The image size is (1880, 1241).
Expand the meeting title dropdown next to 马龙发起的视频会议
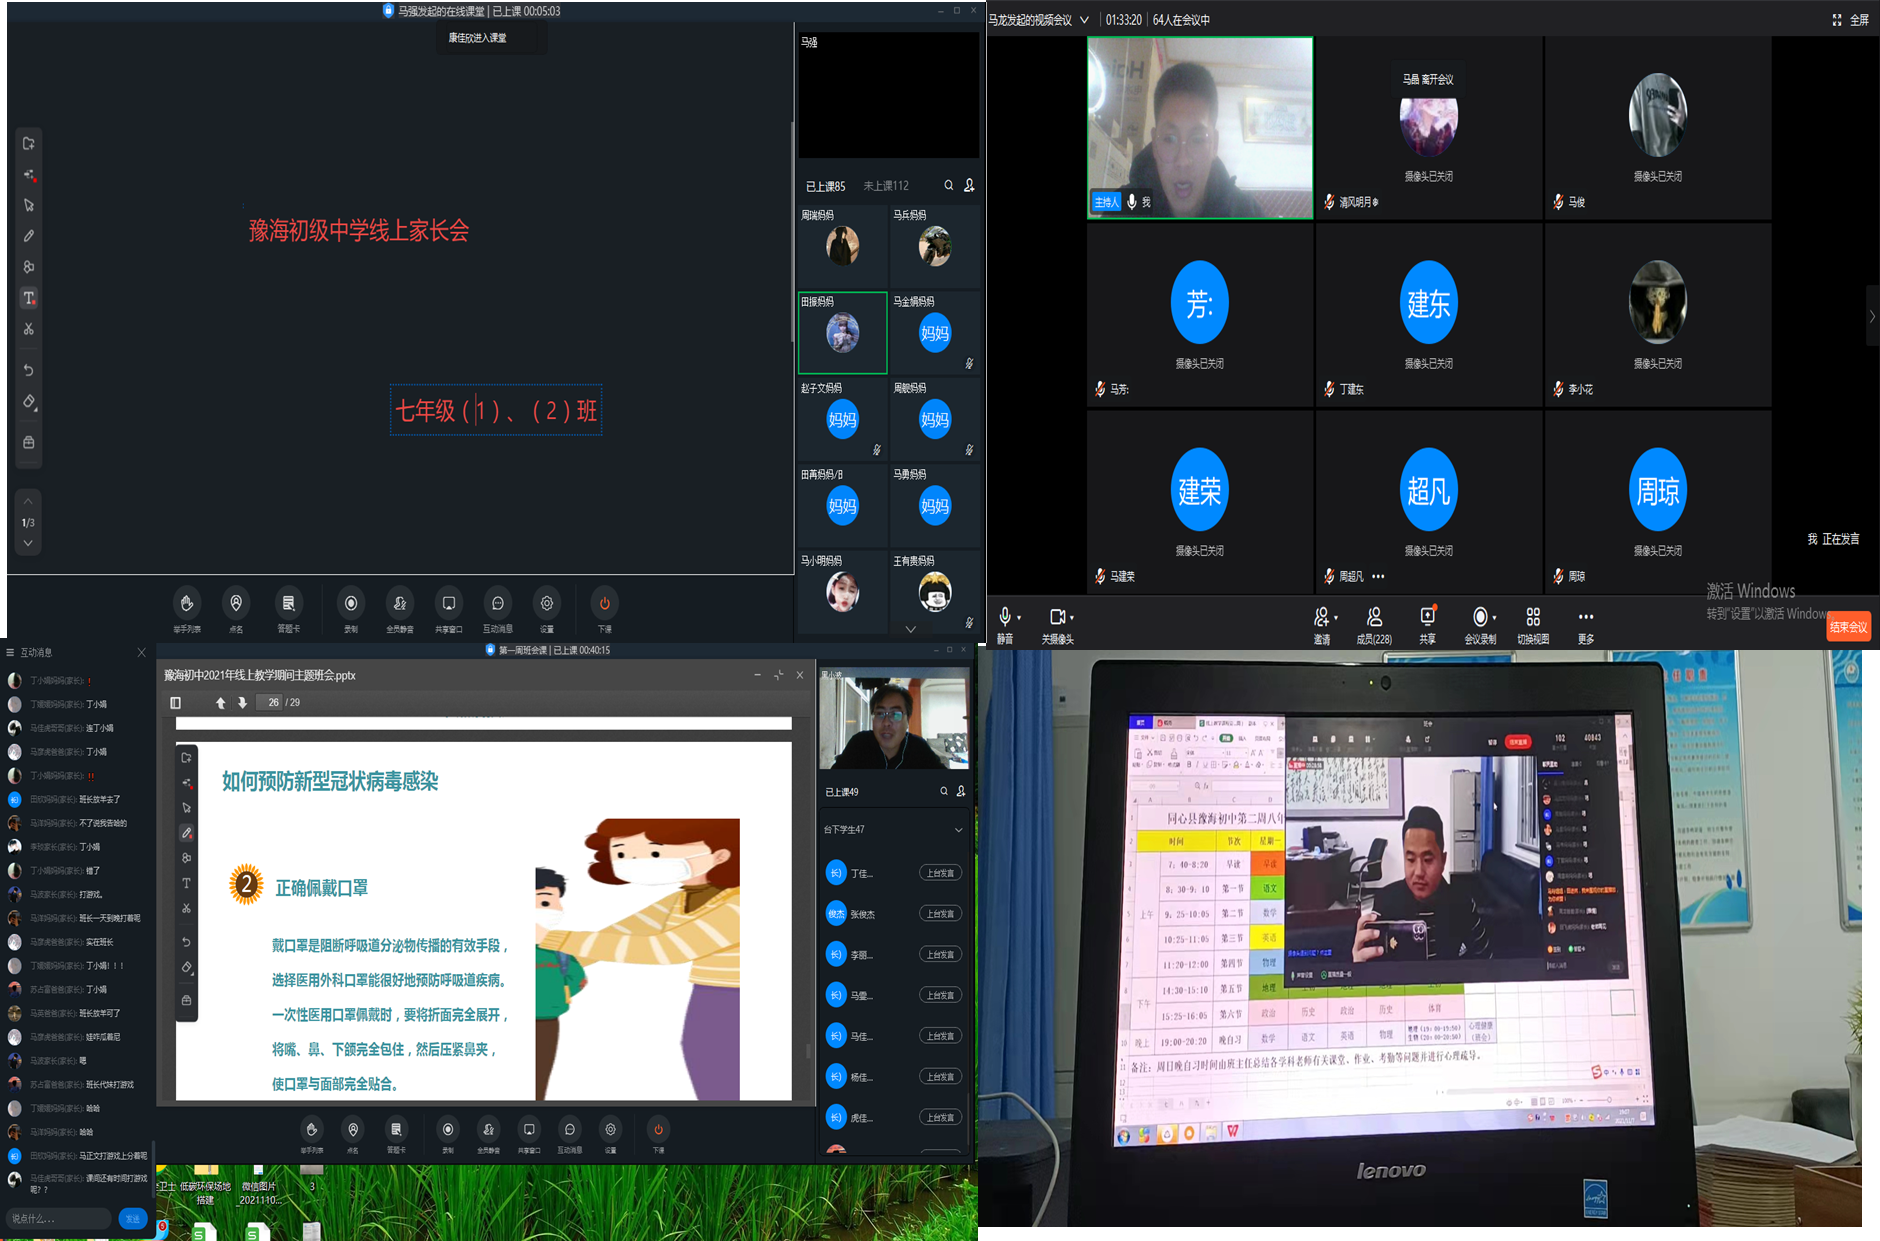point(1084,20)
